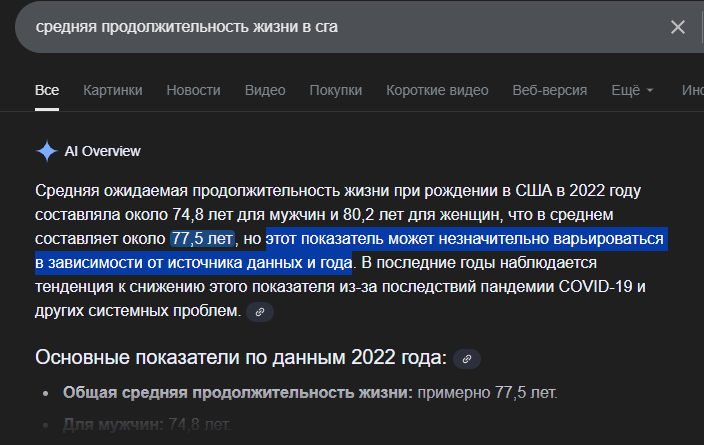Image resolution: width=704 pixels, height=445 pixels.
Task: Click the text '74,8 лет для мужчин' in the paragraph
Action: [250, 215]
